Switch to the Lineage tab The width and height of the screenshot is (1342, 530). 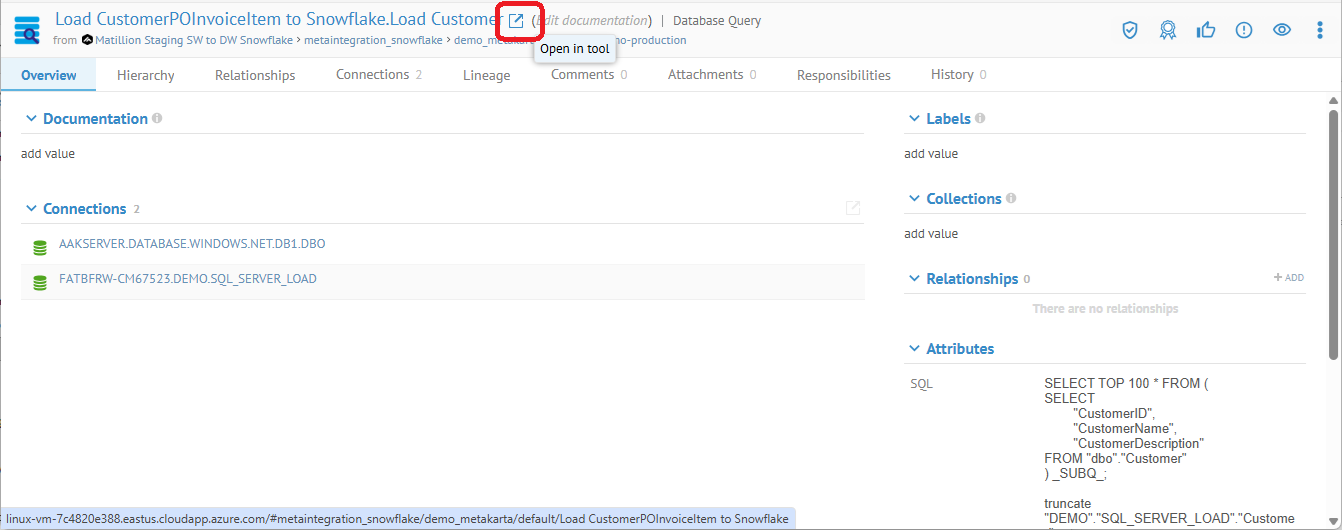tap(486, 75)
